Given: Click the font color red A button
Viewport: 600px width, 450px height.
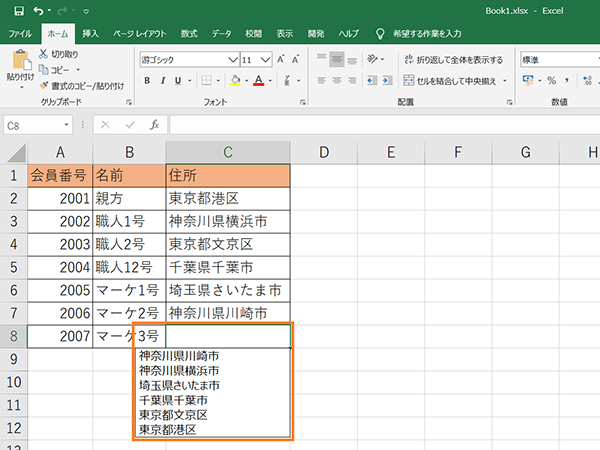Looking at the screenshot, I should (257, 81).
